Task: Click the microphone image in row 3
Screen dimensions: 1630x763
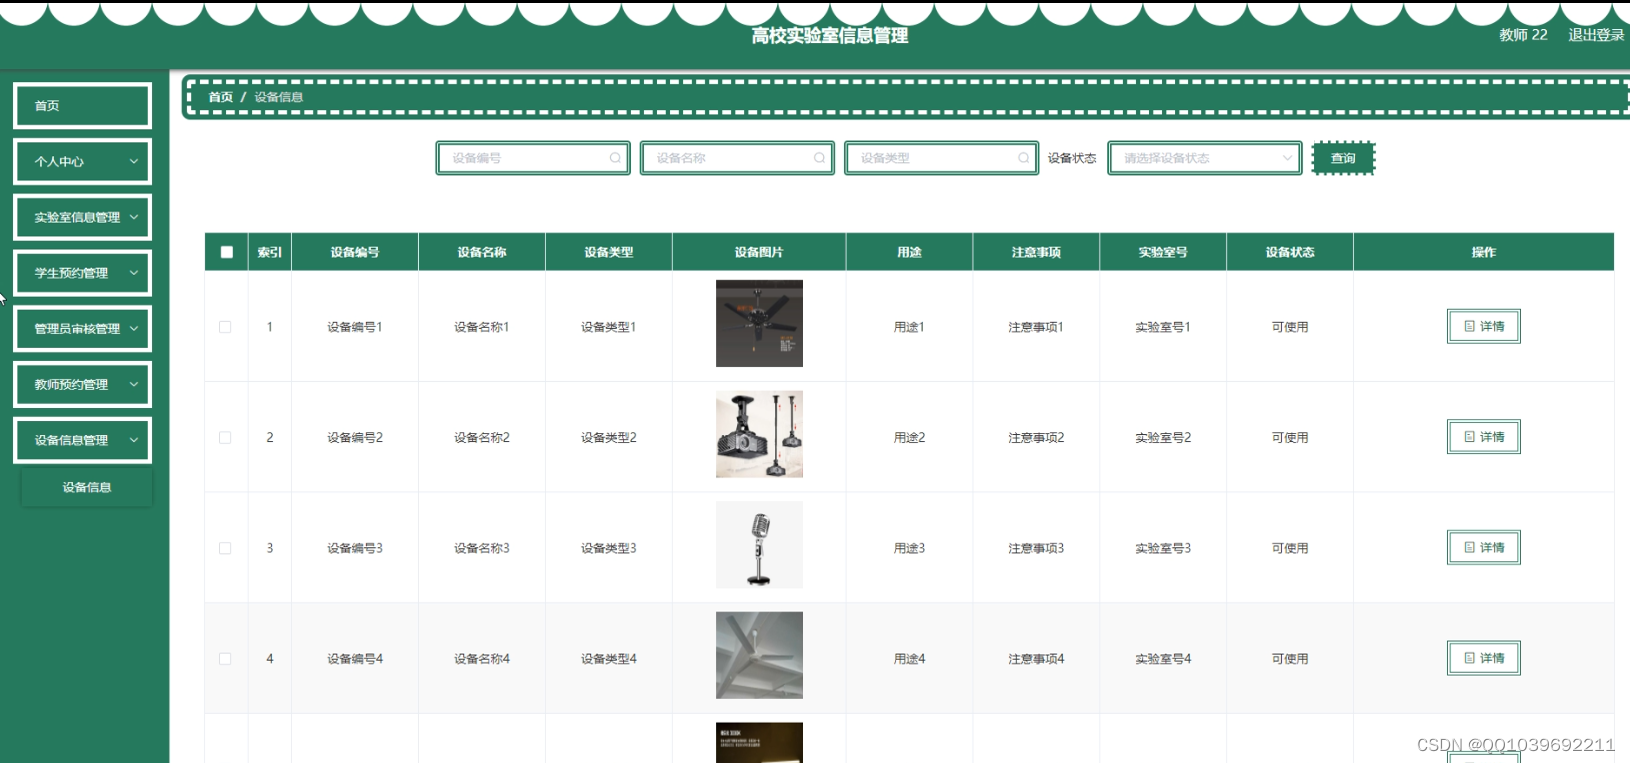Action: [759, 545]
